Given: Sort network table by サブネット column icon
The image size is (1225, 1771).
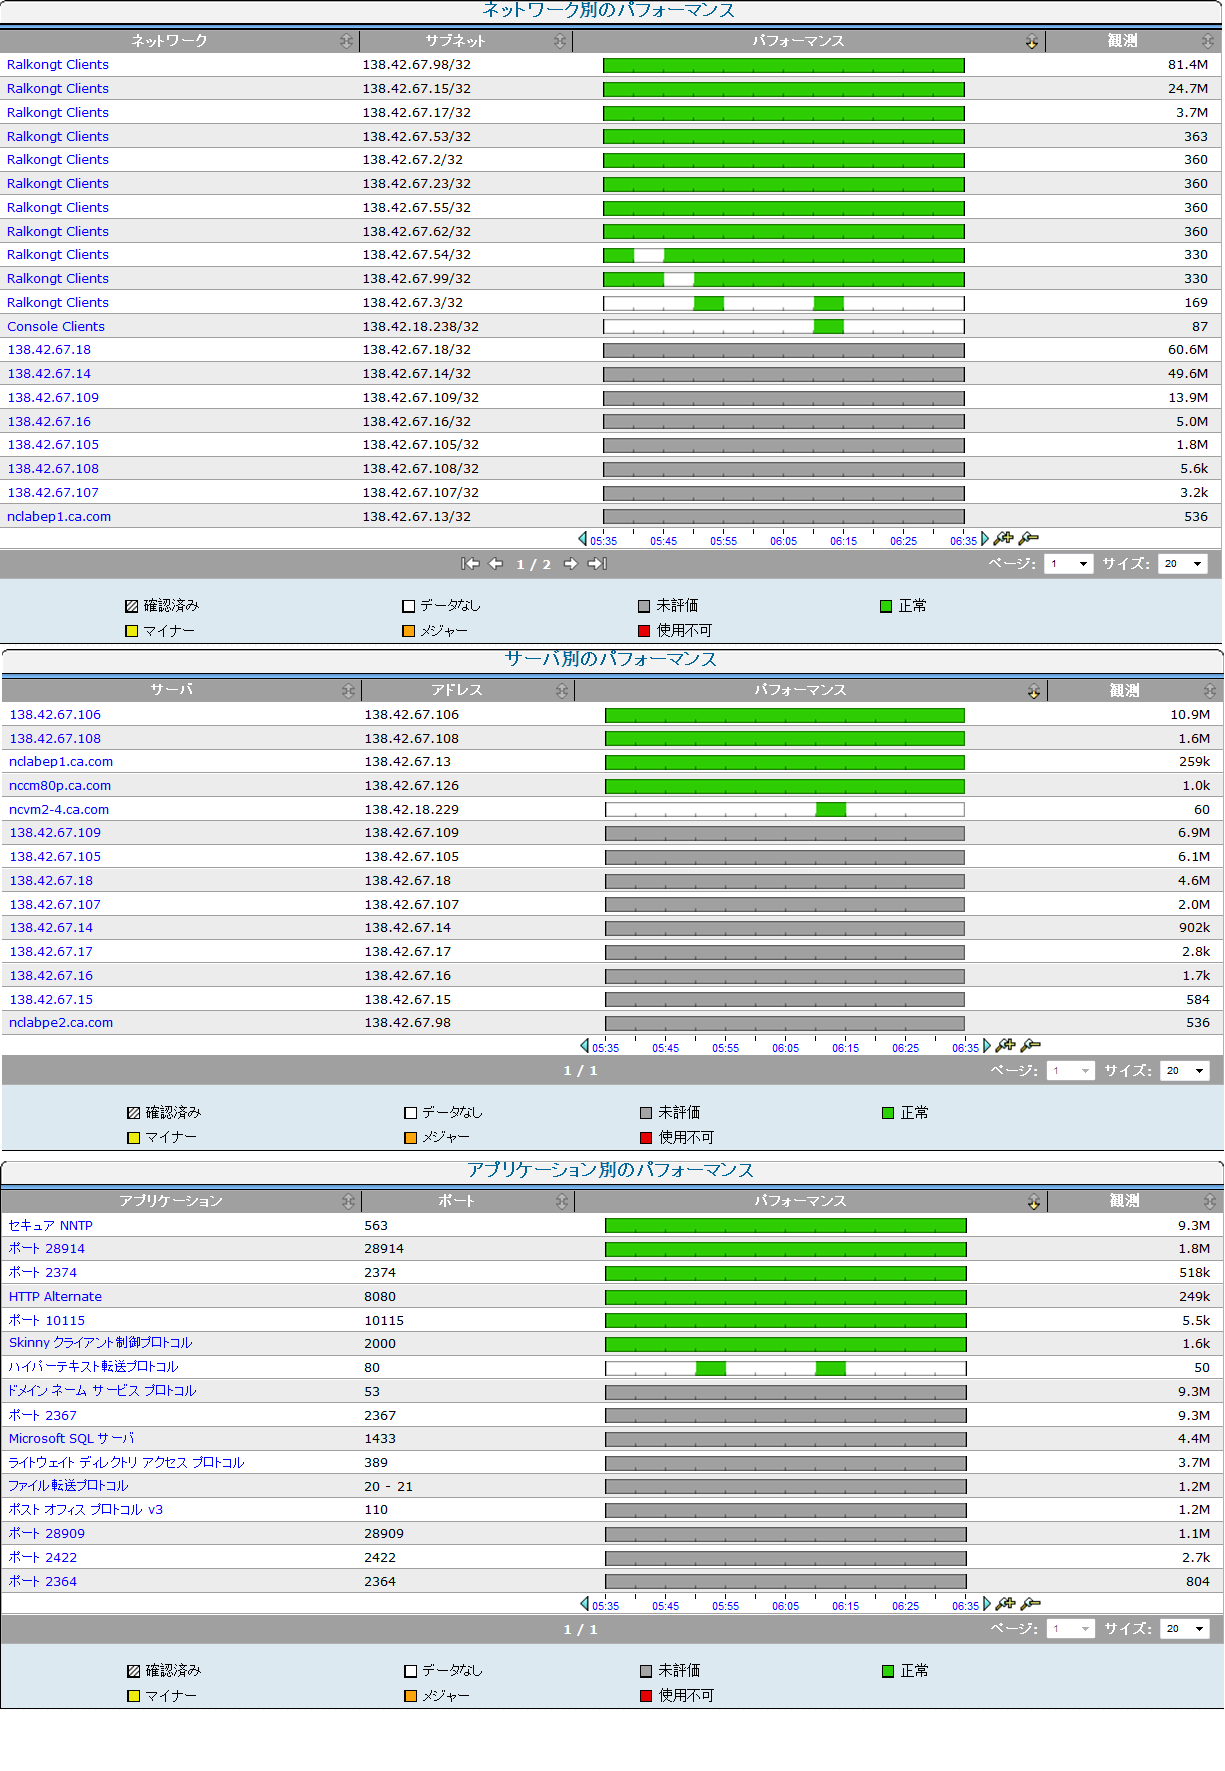Looking at the screenshot, I should (x=560, y=41).
